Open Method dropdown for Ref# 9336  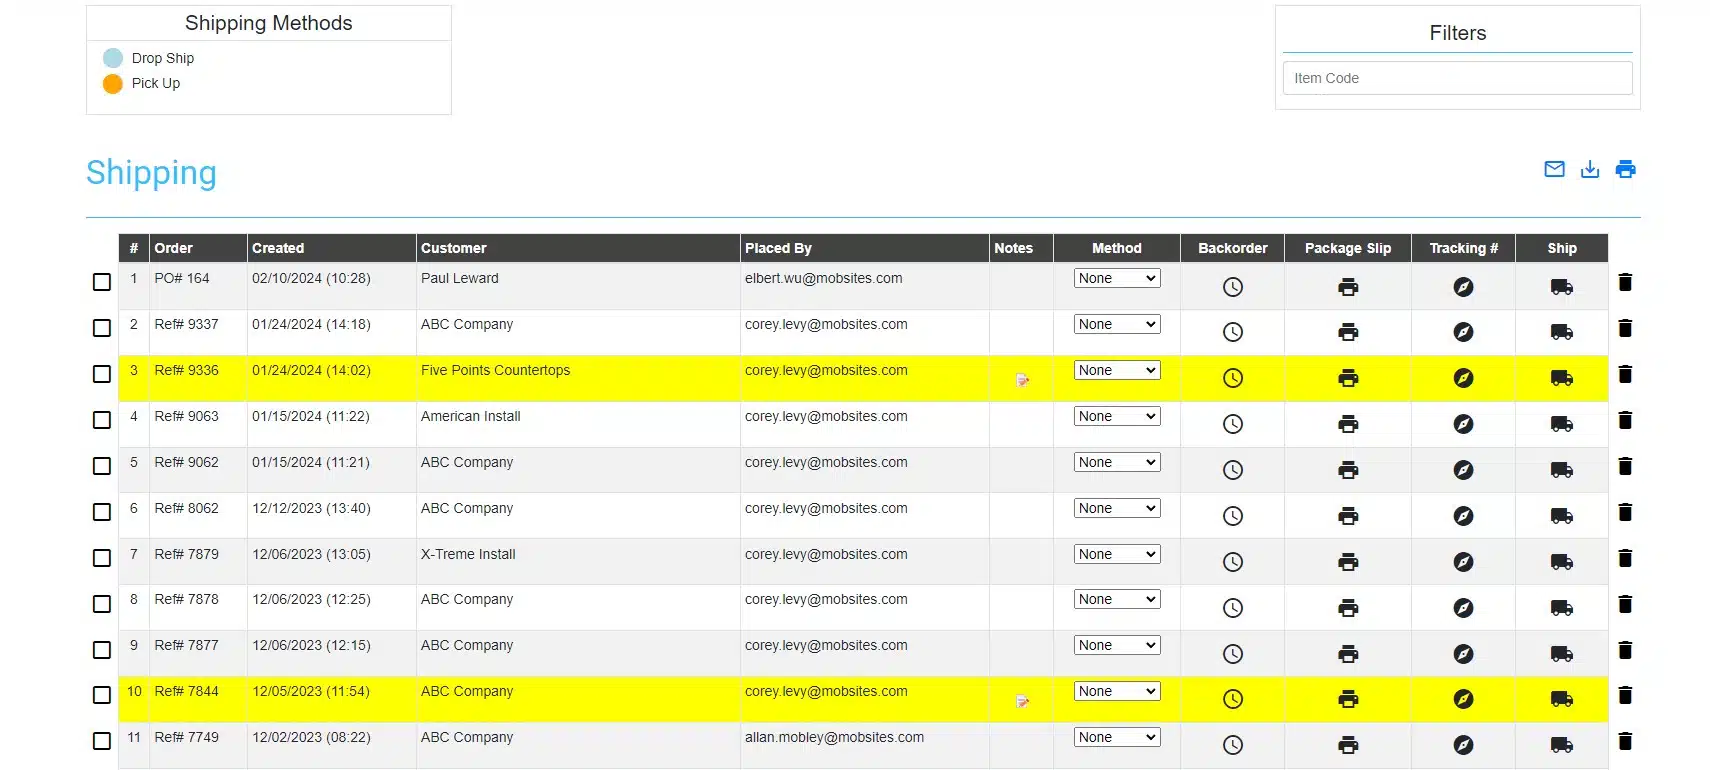(x=1117, y=370)
